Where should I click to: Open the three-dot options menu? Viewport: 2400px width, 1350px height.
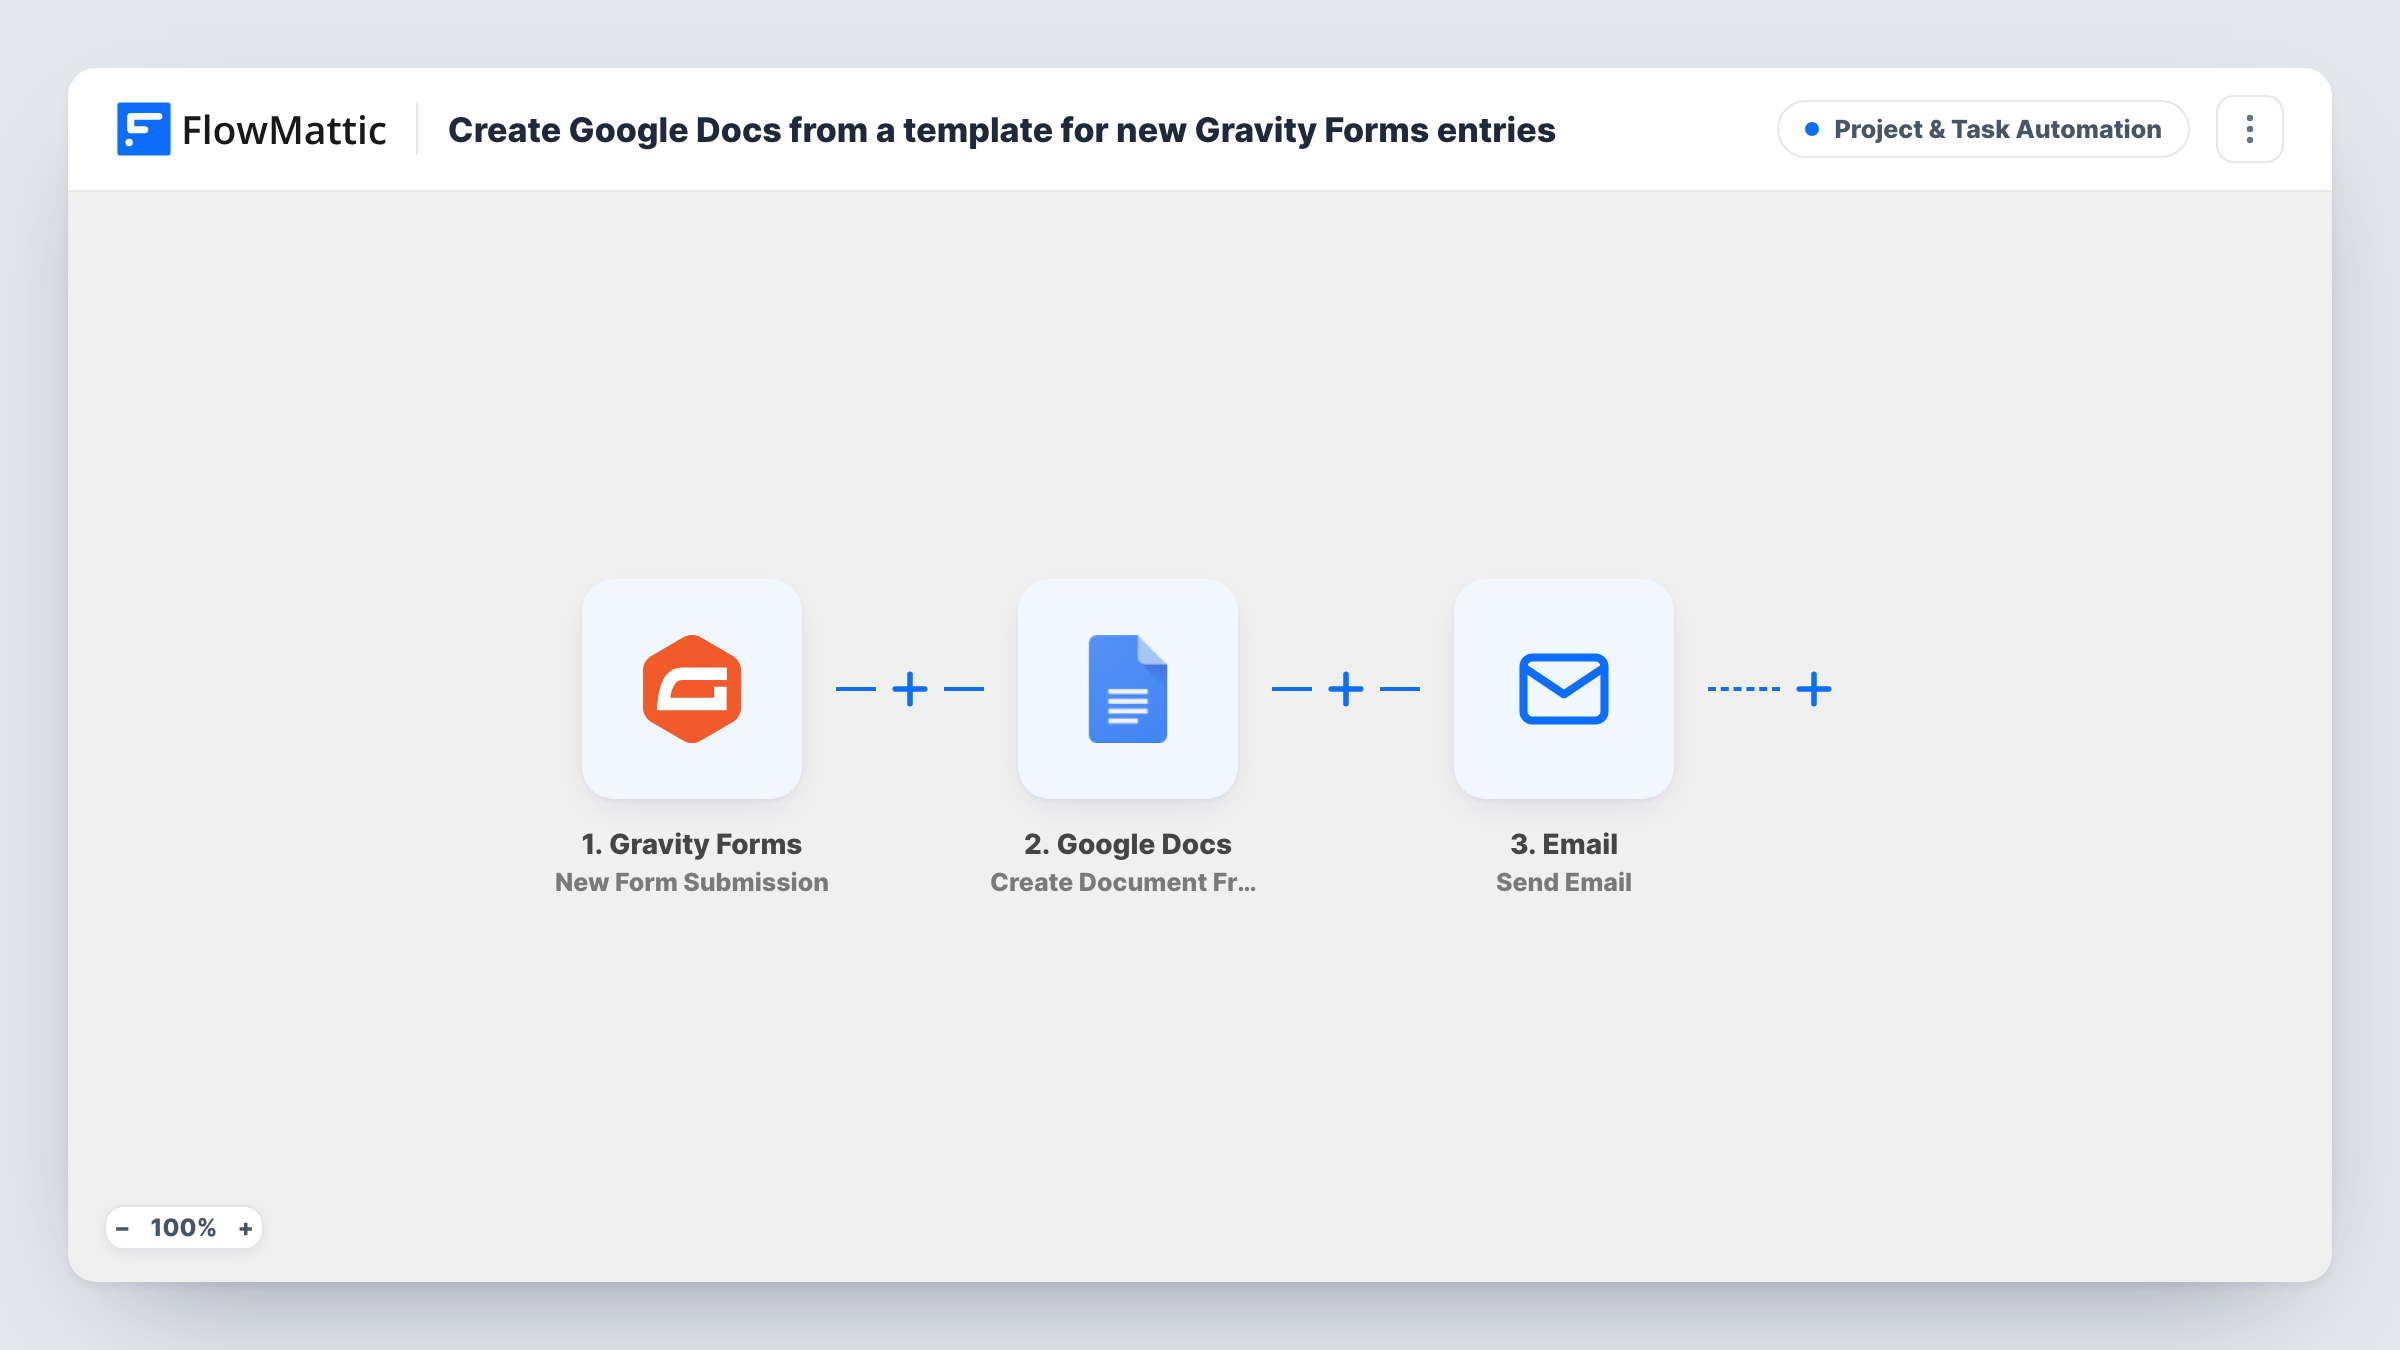point(2249,129)
